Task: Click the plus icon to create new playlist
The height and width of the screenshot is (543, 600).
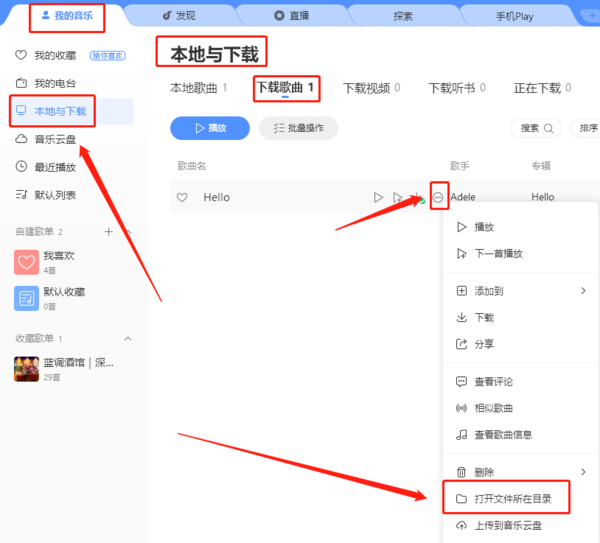Action: tap(109, 232)
